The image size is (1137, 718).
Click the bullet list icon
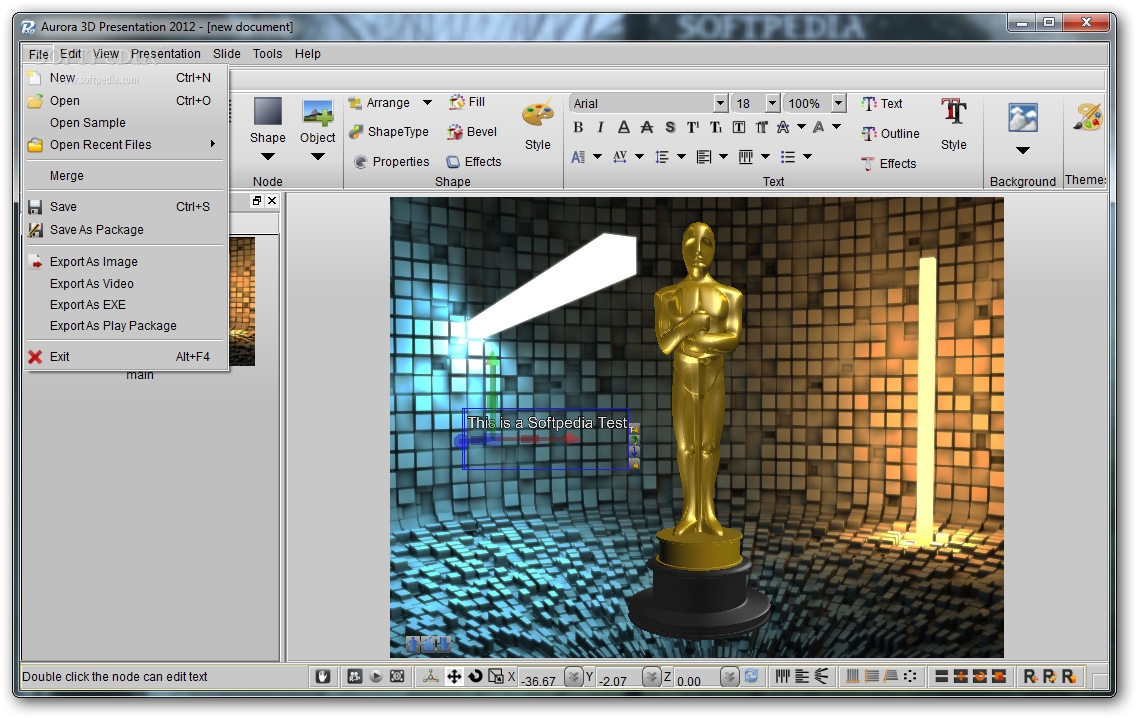pos(787,157)
